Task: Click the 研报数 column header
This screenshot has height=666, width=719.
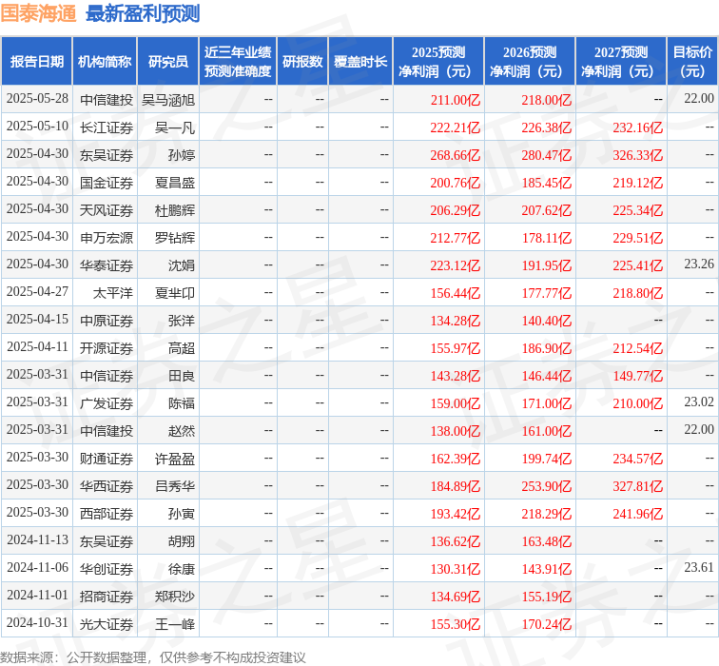Action: point(303,61)
